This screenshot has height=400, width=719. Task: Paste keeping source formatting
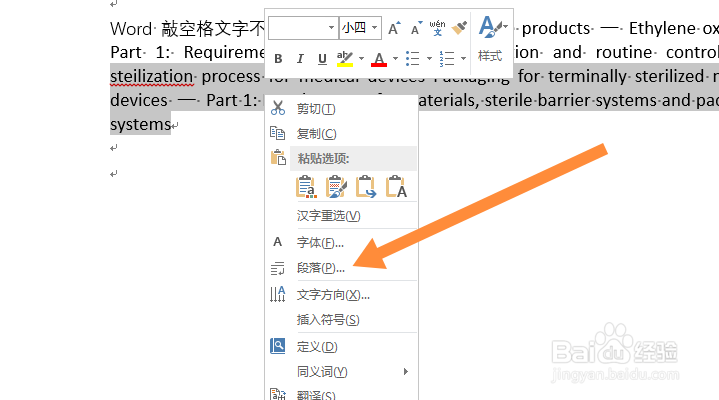pyautogui.click(x=306, y=187)
